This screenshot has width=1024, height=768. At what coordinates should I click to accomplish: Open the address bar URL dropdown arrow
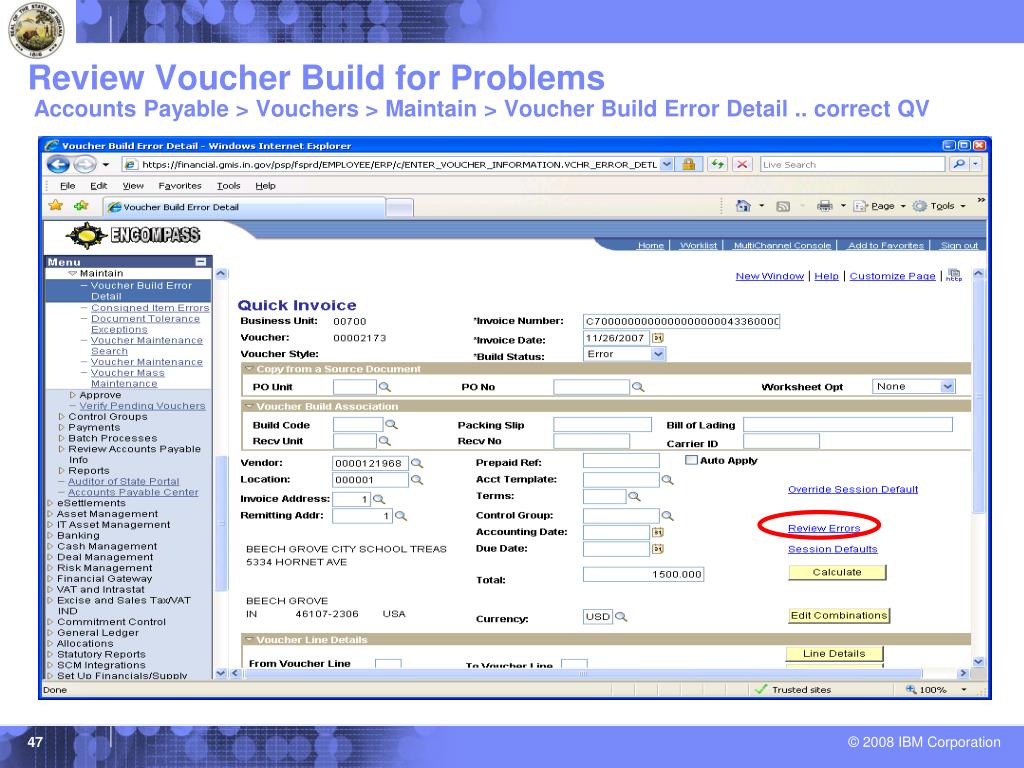tap(667, 165)
